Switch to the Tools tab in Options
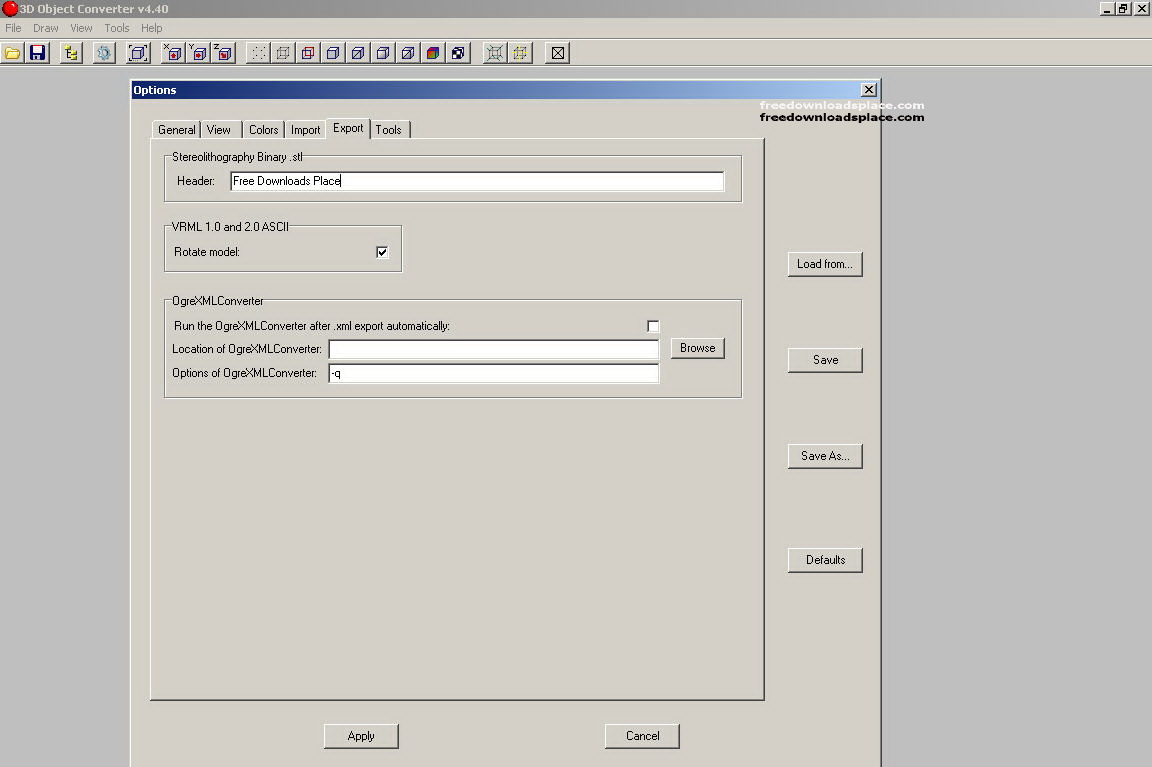 389,130
